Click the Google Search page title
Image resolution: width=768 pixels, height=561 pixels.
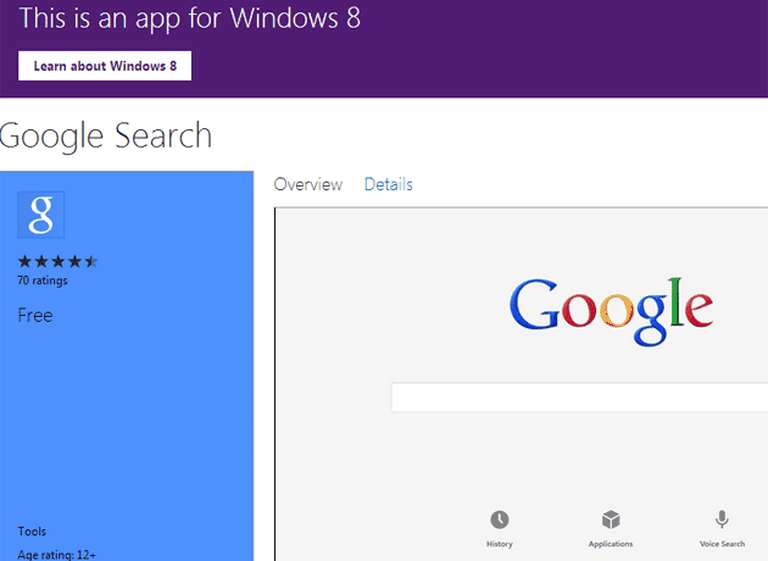(x=105, y=135)
